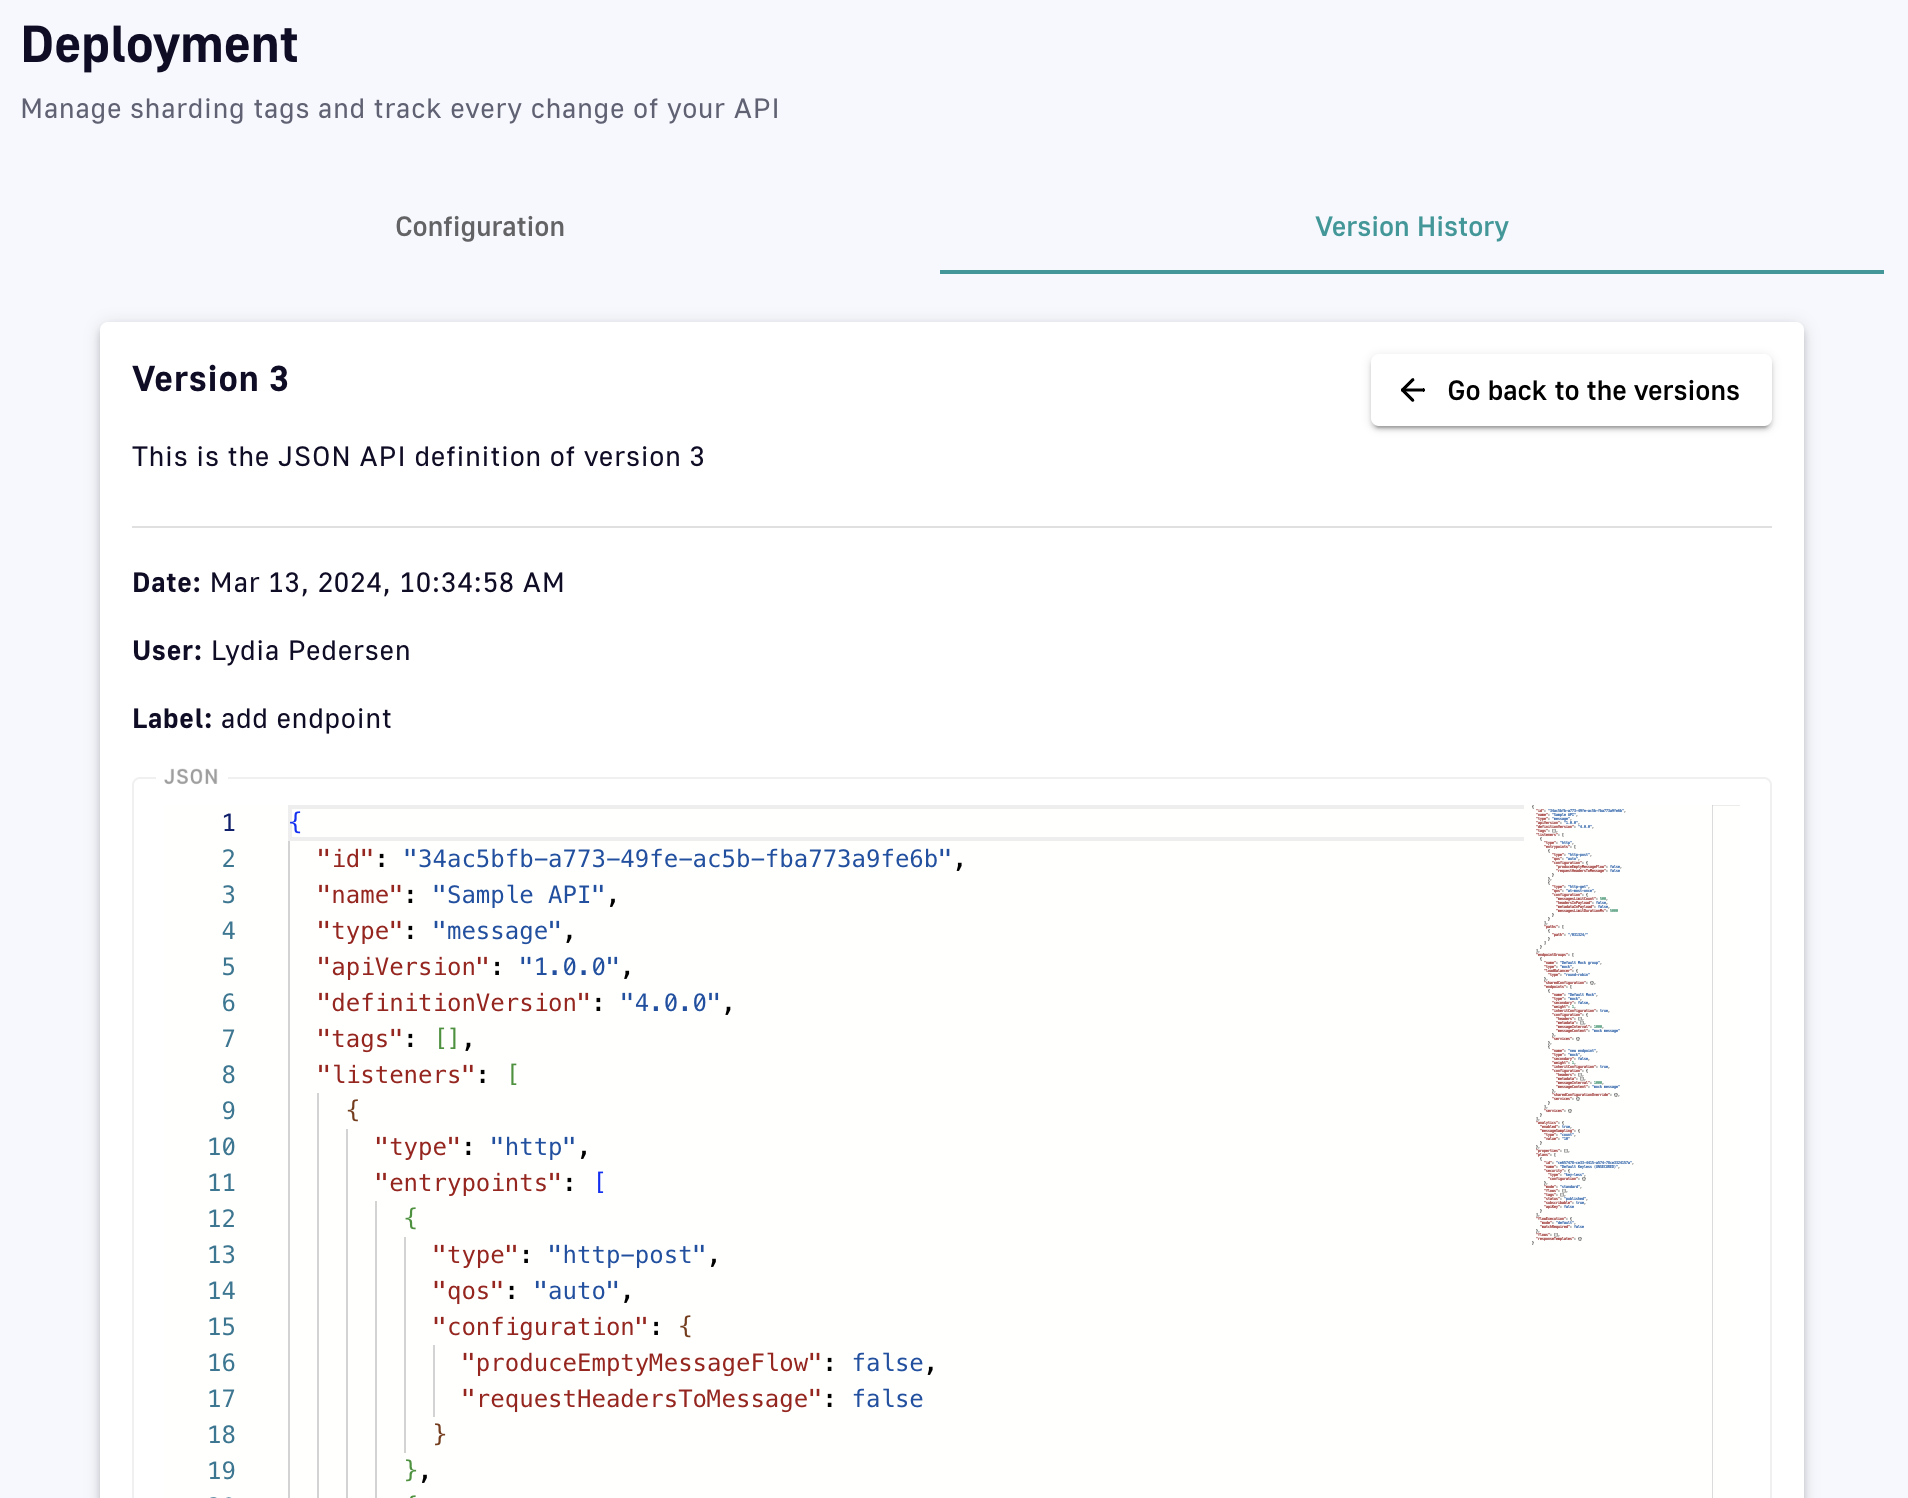The height and width of the screenshot is (1498, 1908).
Task: Click the JSON editor minimap preview
Action: 1580,1020
